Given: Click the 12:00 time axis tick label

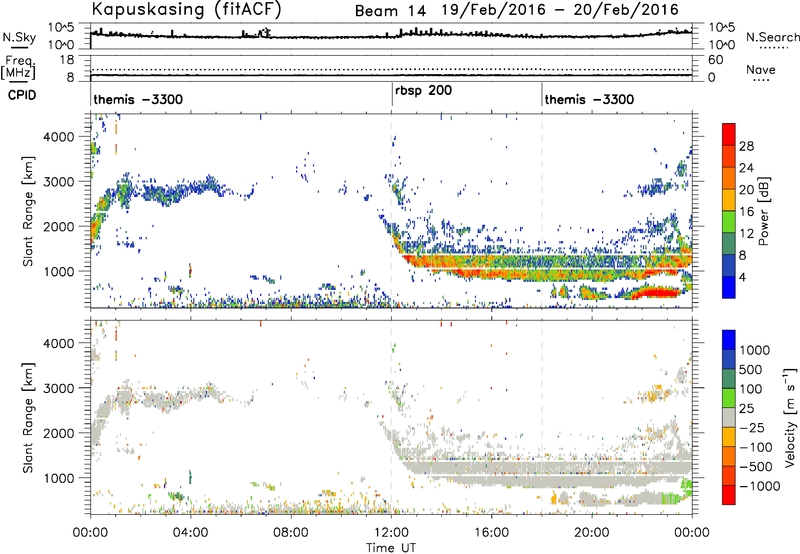Looking at the screenshot, I should click(391, 533).
